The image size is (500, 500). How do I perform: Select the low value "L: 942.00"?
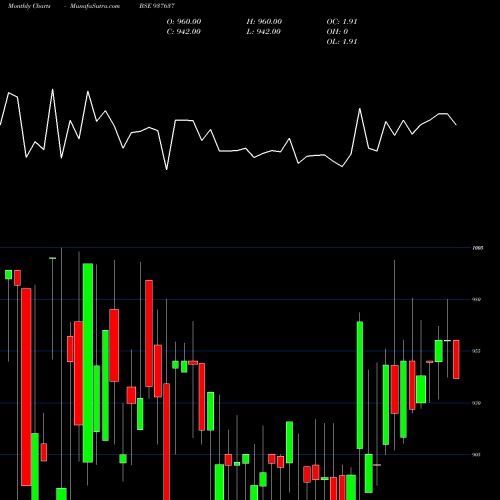coord(264,32)
